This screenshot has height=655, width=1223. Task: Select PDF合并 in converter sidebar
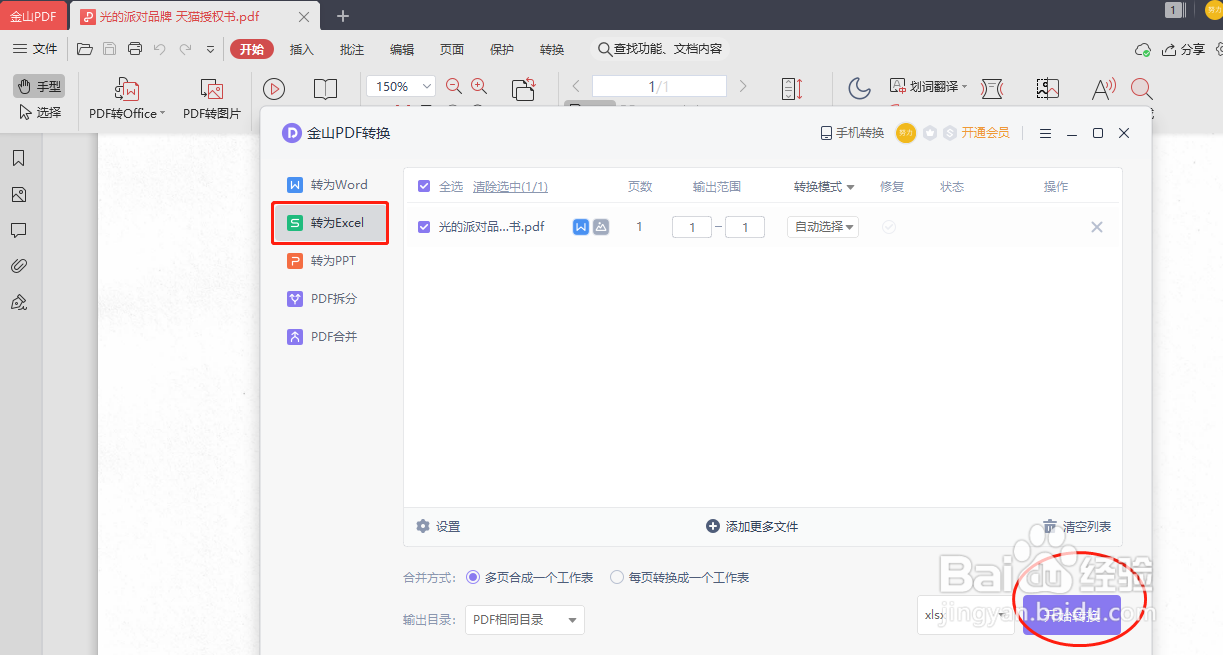click(331, 337)
